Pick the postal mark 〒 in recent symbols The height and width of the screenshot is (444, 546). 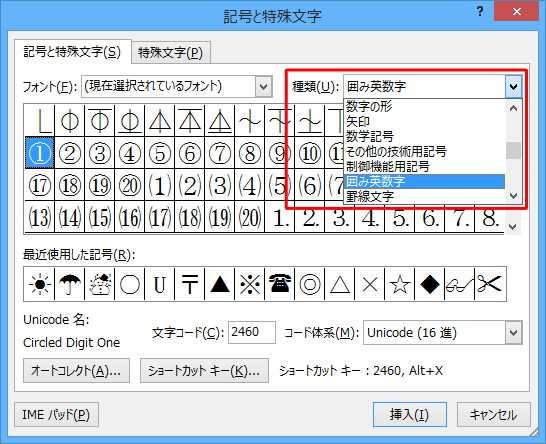tap(189, 284)
